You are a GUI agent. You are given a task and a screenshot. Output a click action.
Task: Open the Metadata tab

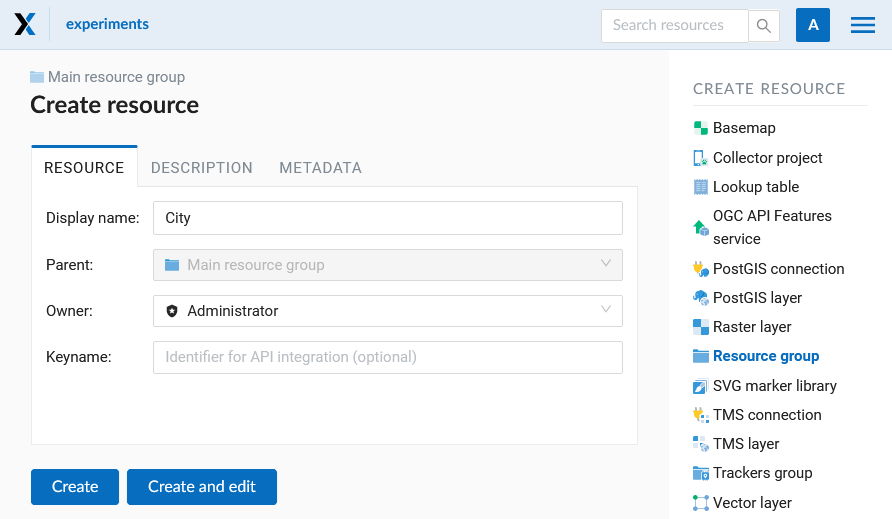point(320,168)
